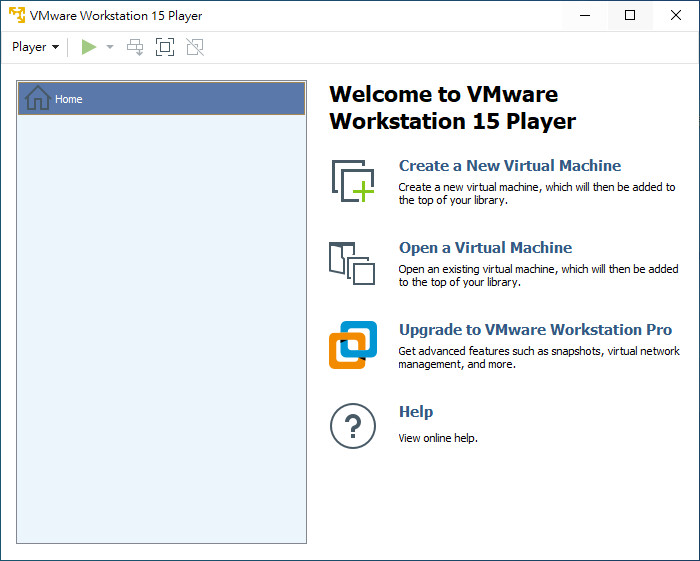This screenshot has width=700, height=561.
Task: Click the 'Create a new virtual machine, which will' description
Action: click(x=537, y=194)
